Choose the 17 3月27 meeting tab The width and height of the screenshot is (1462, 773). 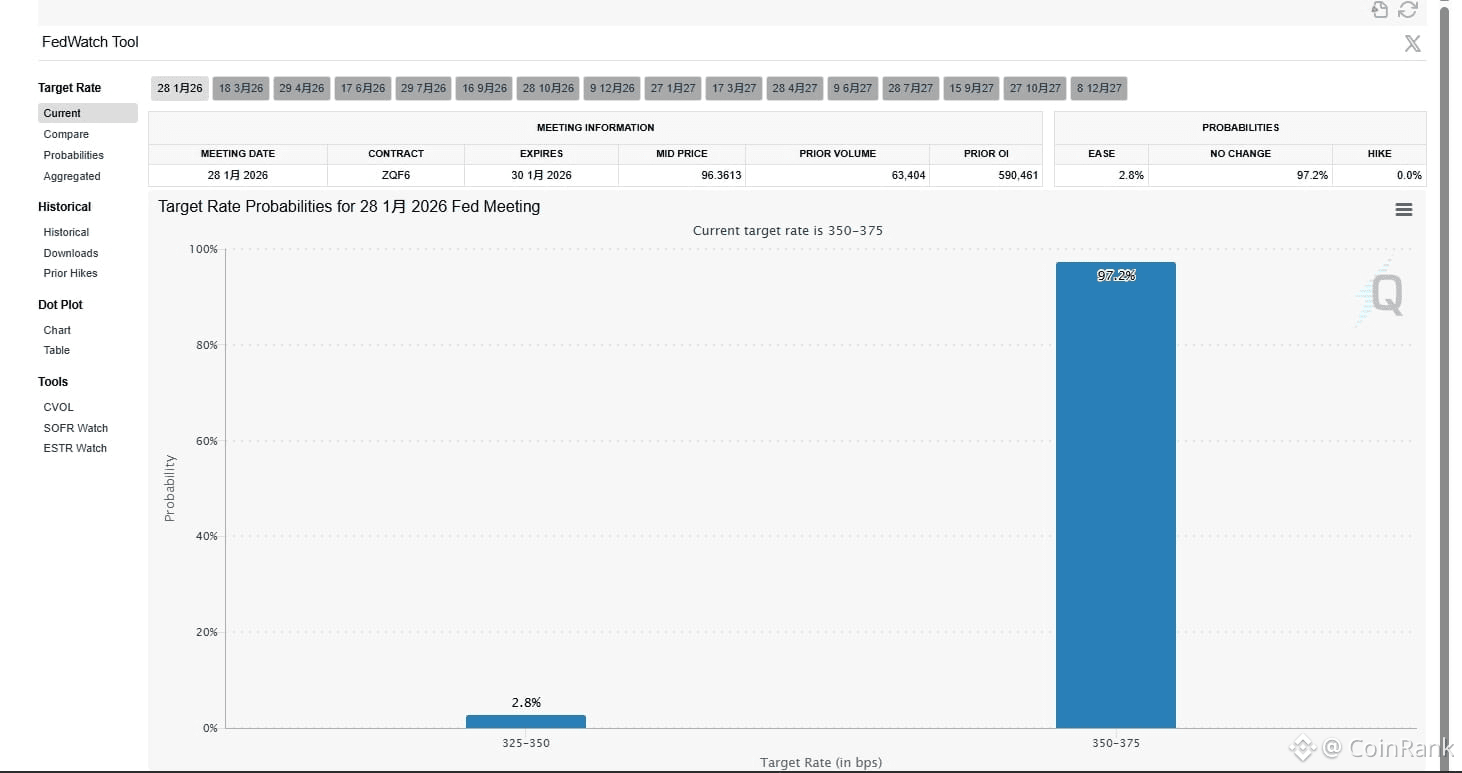click(x=734, y=88)
